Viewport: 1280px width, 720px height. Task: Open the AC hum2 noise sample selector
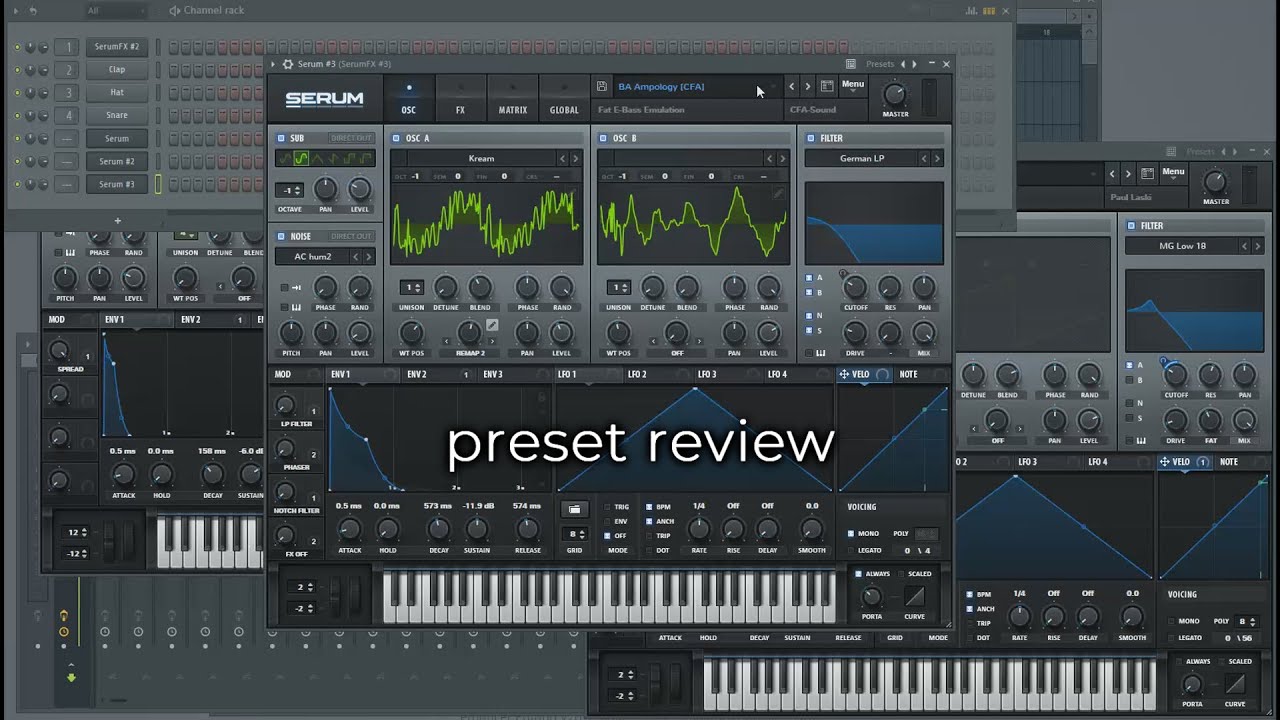click(x=313, y=257)
